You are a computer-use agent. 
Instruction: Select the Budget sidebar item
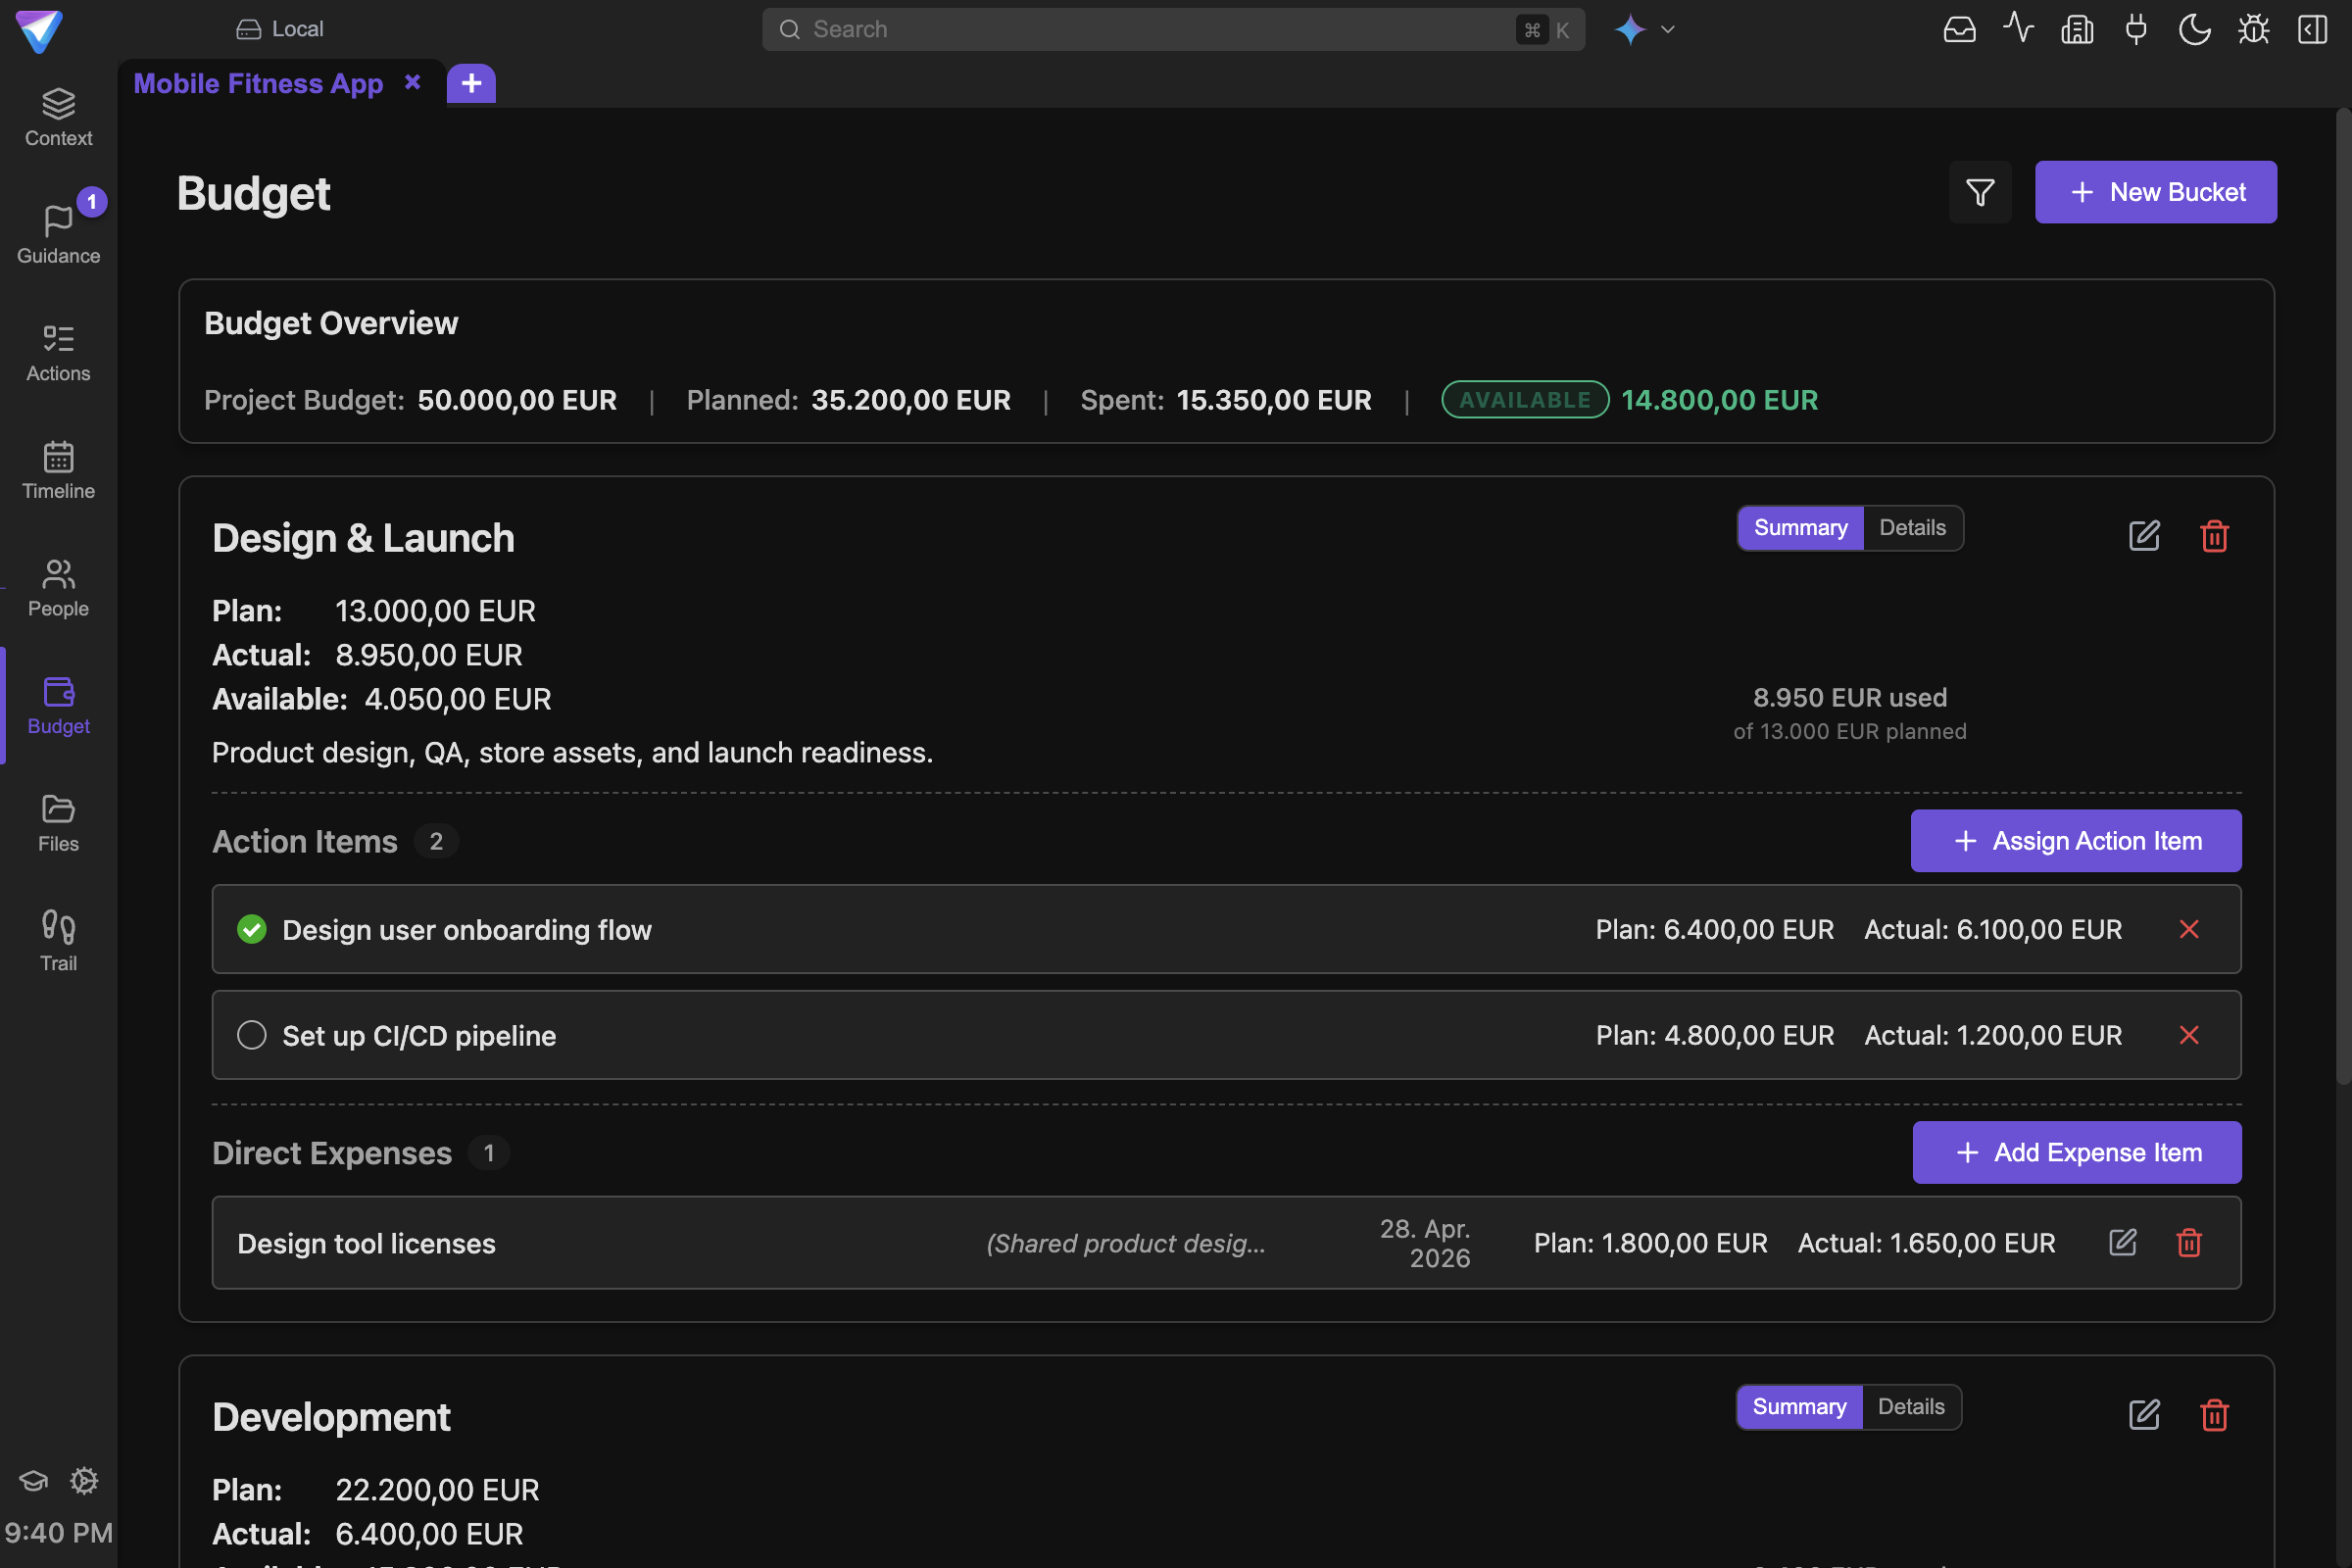click(x=58, y=706)
